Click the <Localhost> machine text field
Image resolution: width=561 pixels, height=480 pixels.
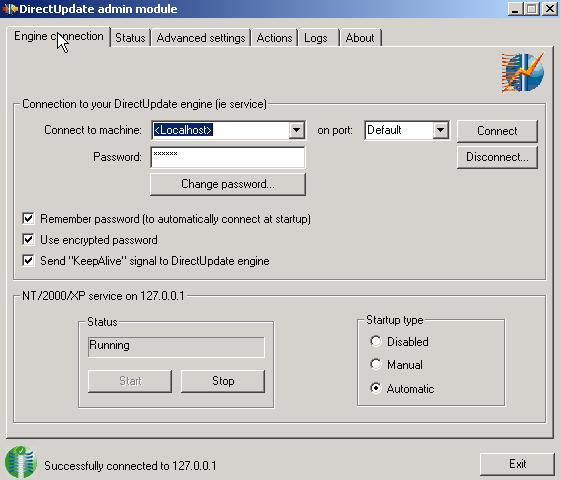(220, 130)
